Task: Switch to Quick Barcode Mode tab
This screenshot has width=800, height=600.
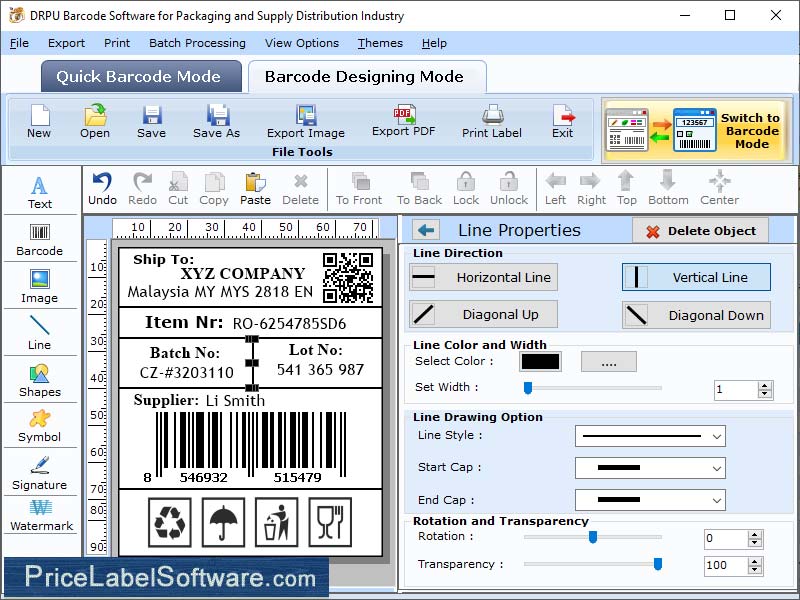Action: (x=140, y=76)
